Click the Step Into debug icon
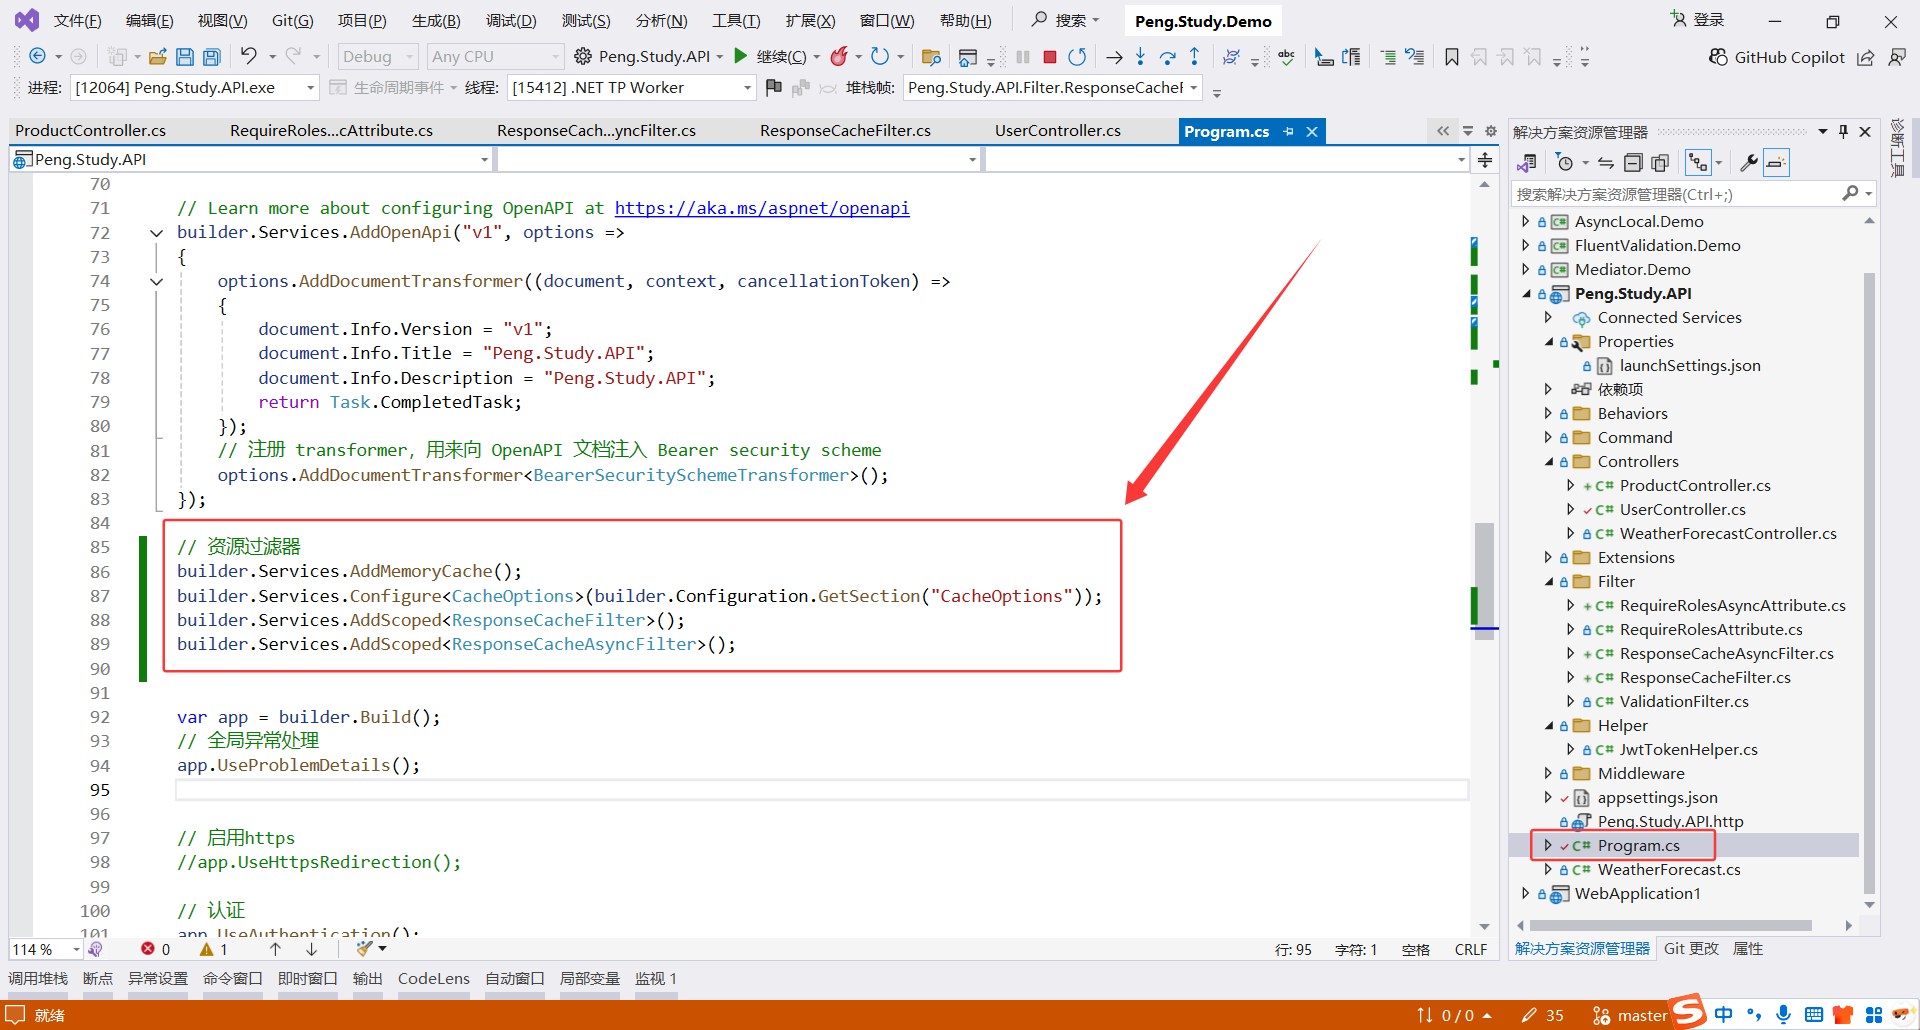The height and width of the screenshot is (1030, 1920). coord(1140,57)
